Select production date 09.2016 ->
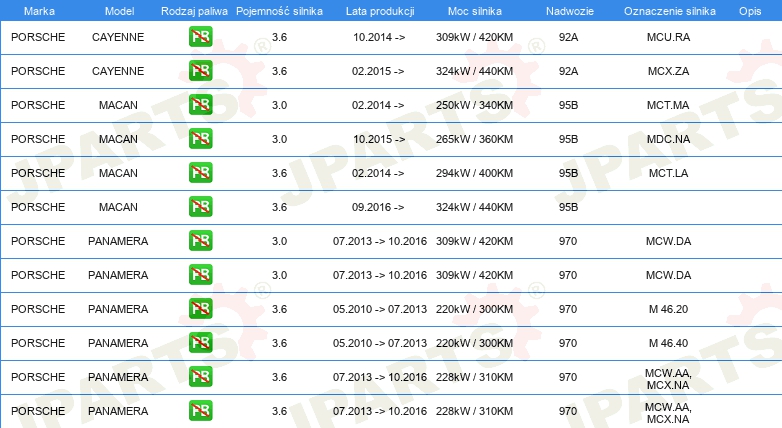782x428 pixels. coord(378,207)
